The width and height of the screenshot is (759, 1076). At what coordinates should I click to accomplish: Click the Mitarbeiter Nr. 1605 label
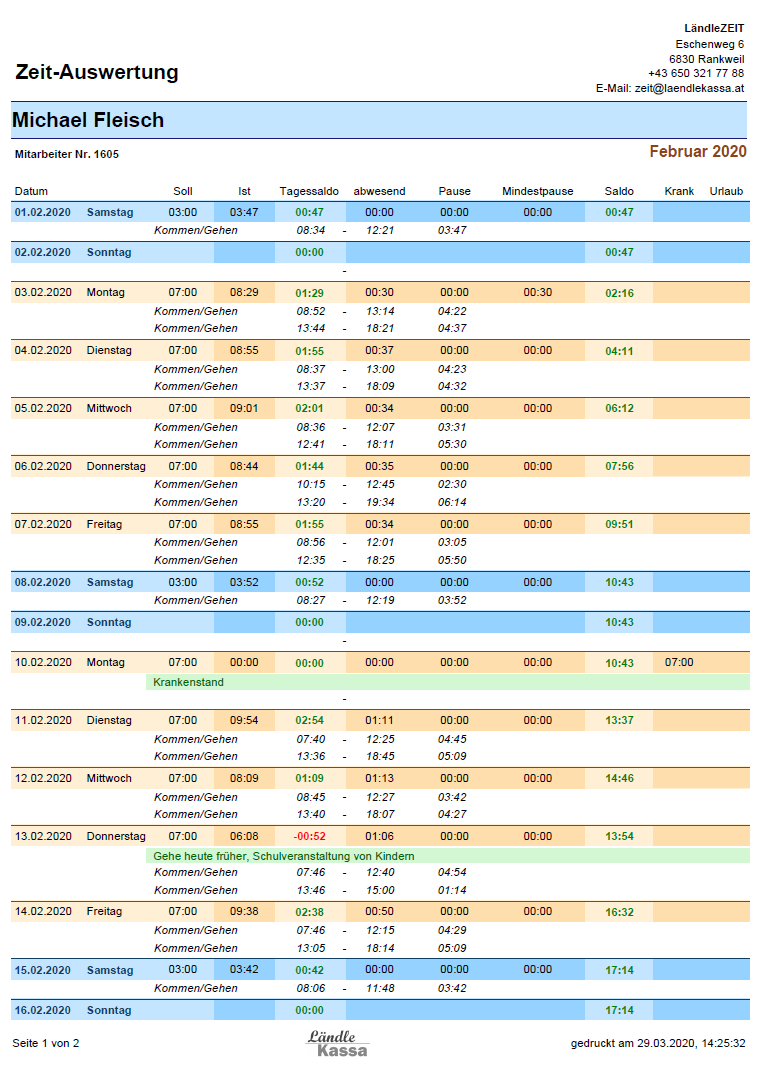pos(67,154)
